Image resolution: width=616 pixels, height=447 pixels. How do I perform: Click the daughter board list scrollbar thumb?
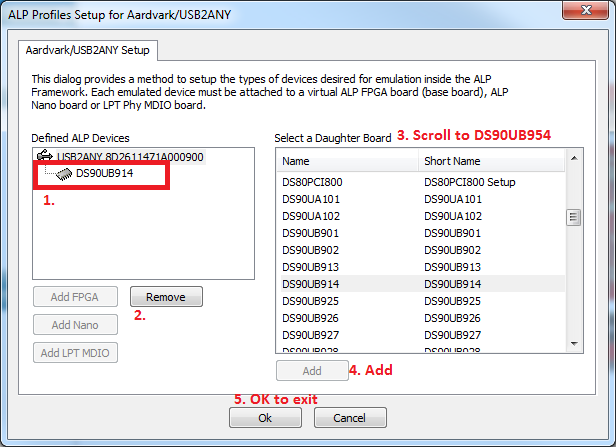(x=573, y=218)
